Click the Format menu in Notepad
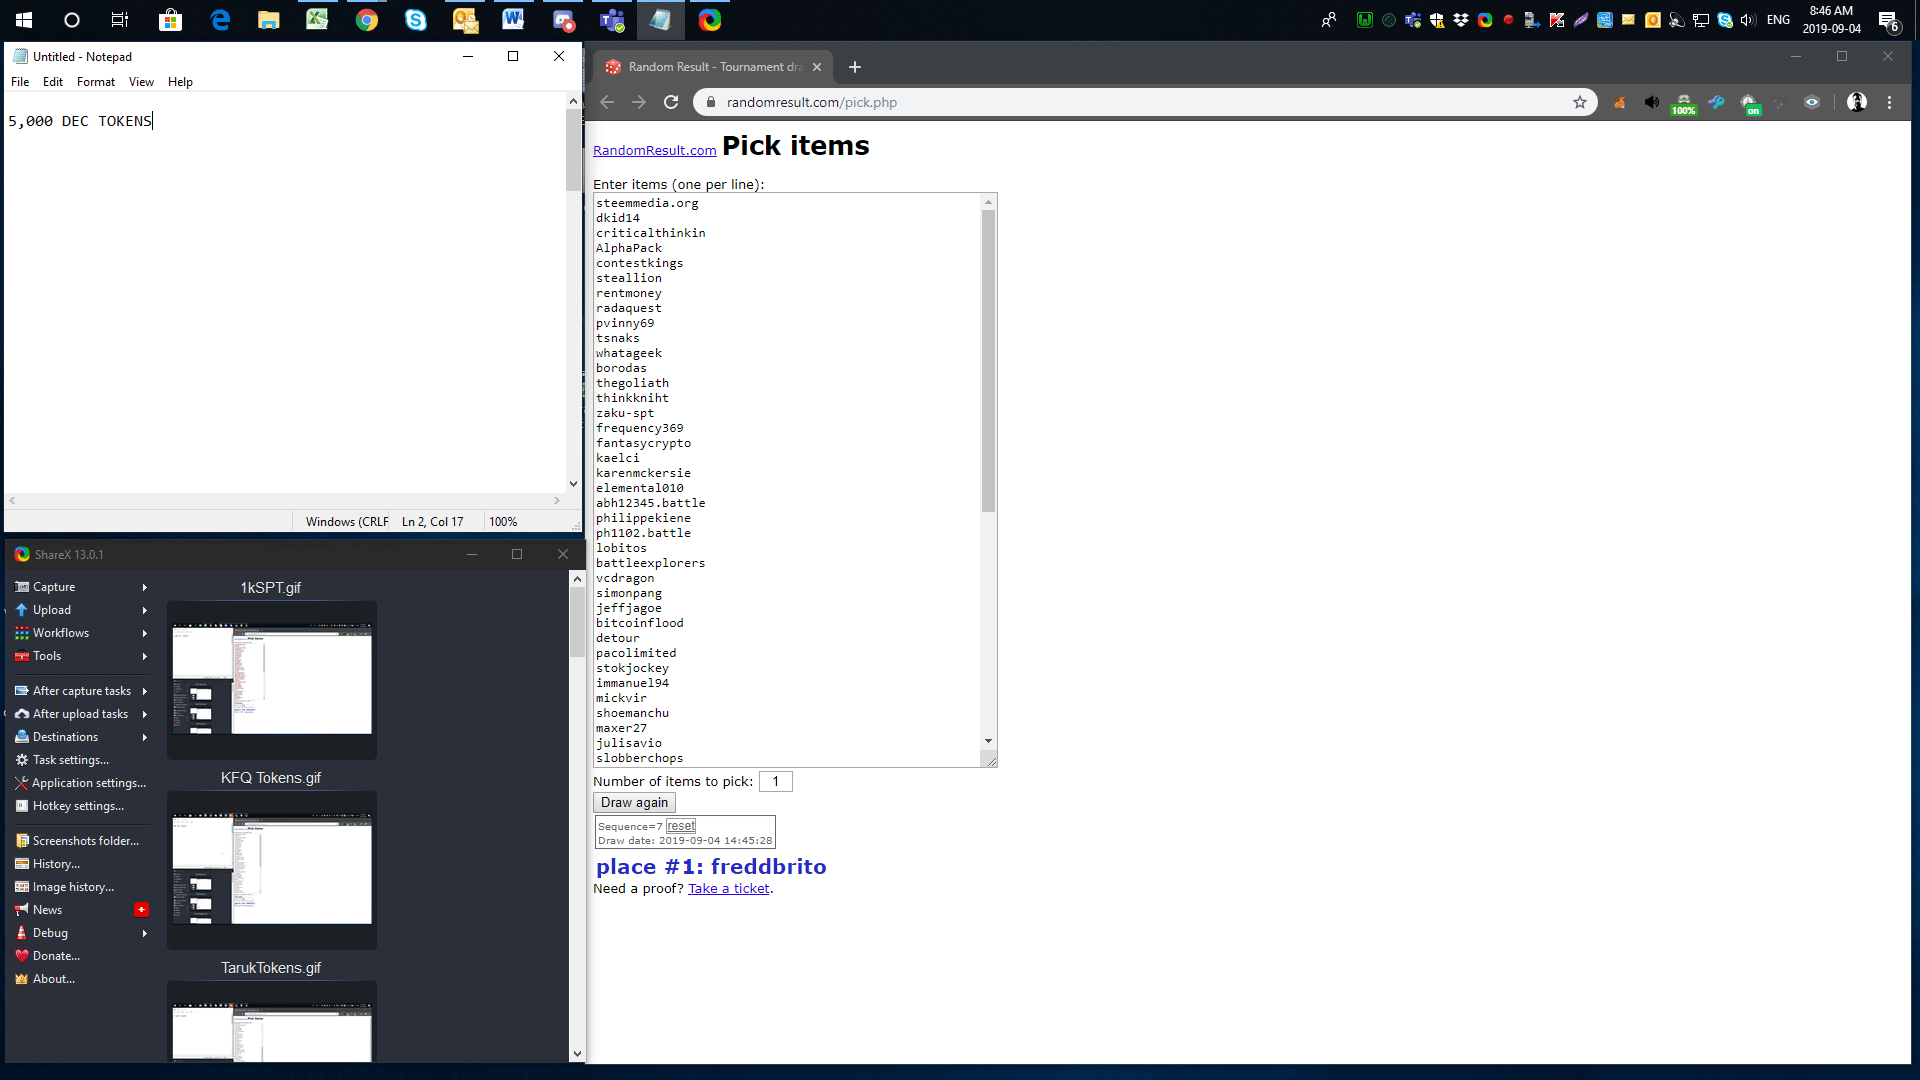The width and height of the screenshot is (1920, 1080). [x=95, y=80]
